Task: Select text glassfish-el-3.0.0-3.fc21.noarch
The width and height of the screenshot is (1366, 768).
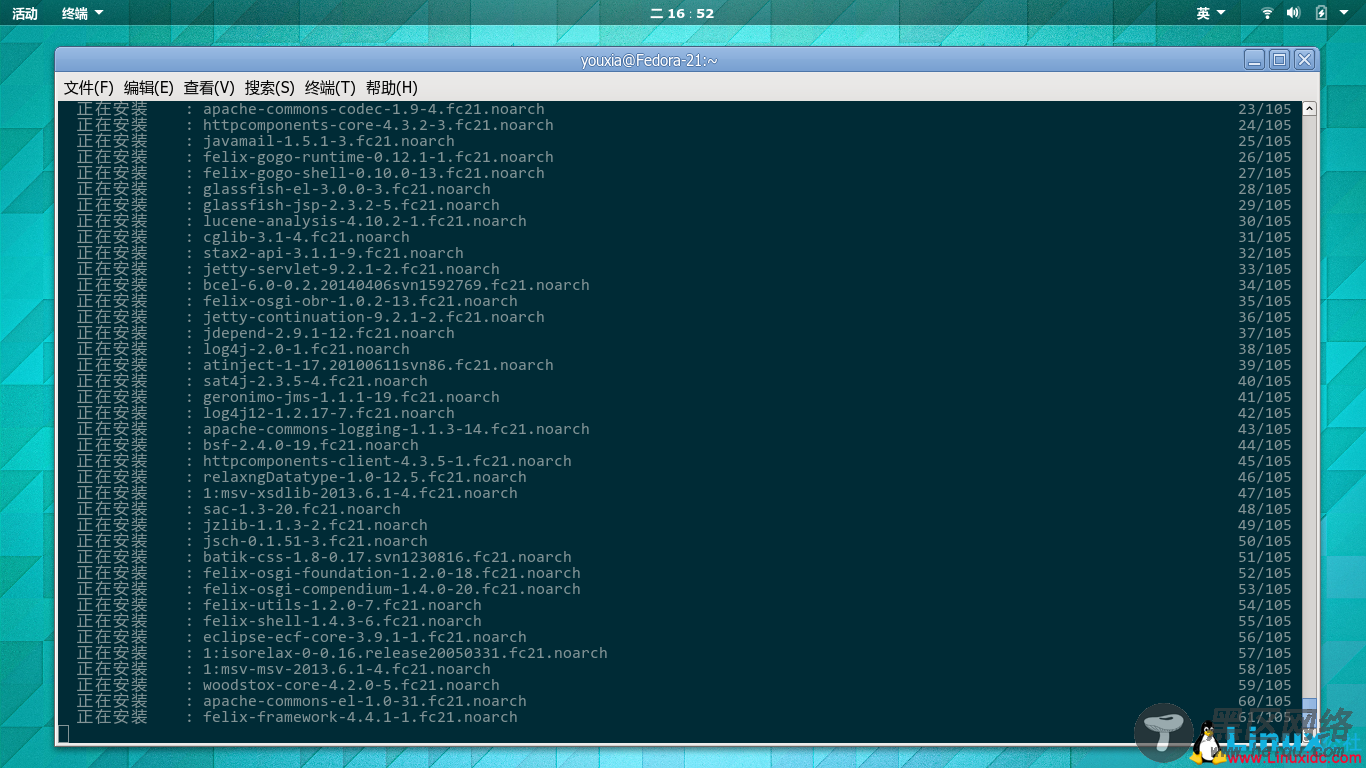Action: (347, 189)
